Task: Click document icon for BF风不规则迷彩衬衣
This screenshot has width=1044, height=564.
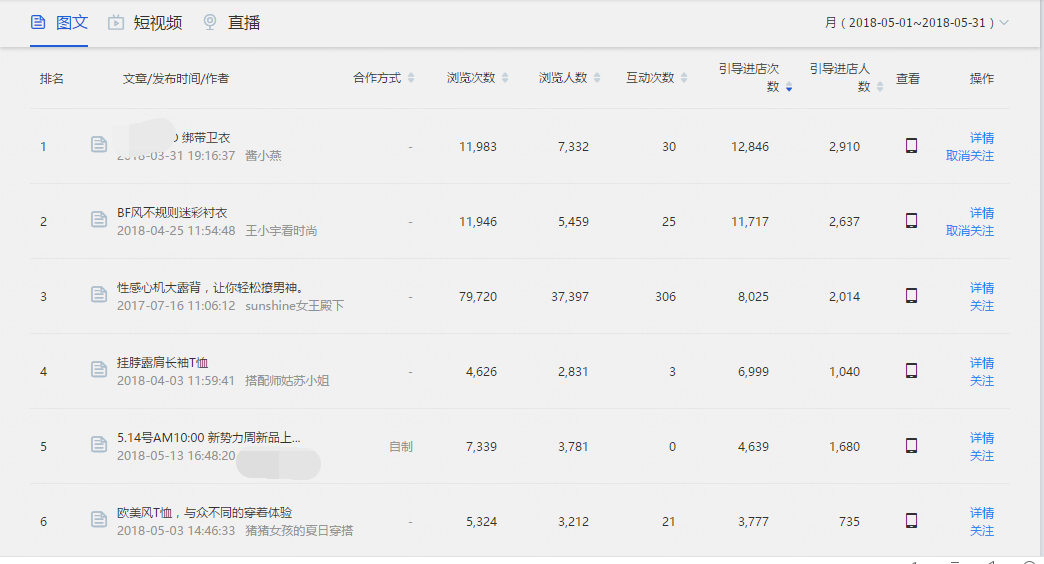Action: [99, 219]
